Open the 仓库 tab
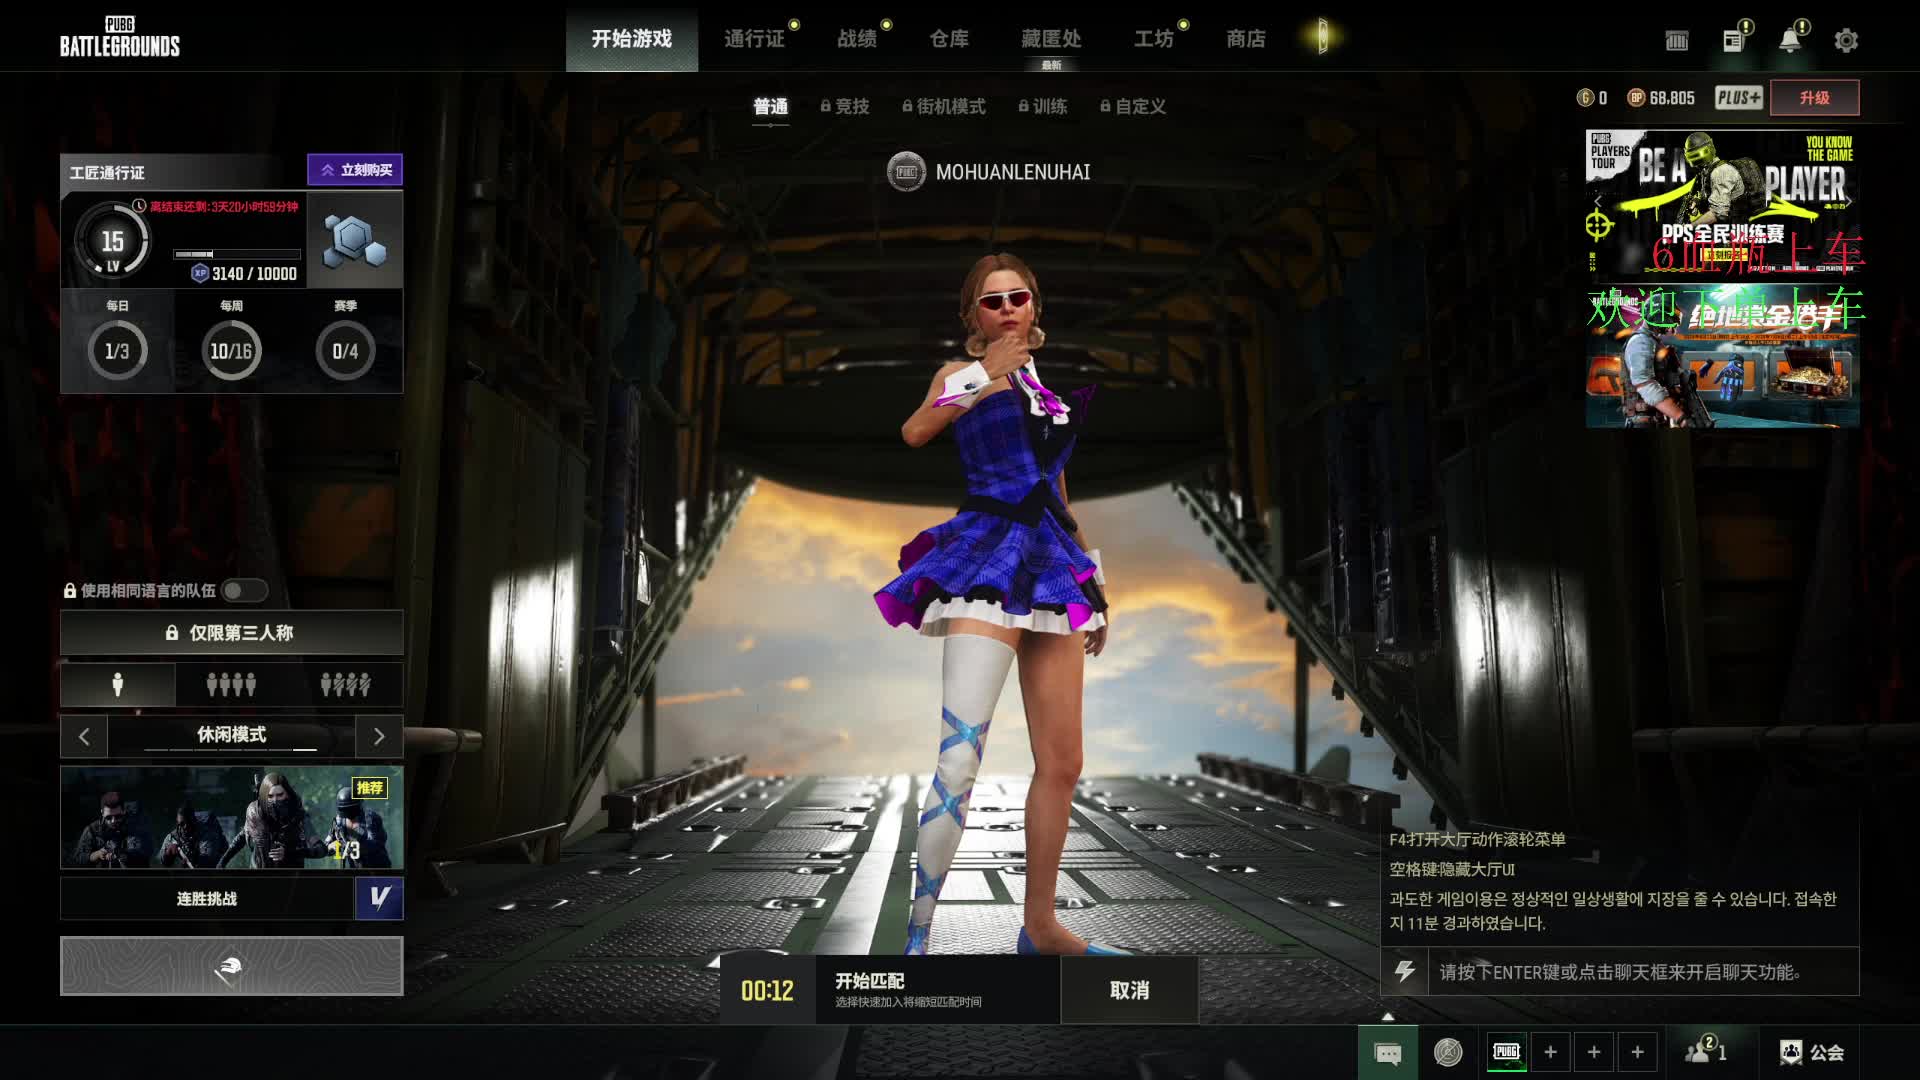Screen dimensions: 1920x1080 point(949,38)
